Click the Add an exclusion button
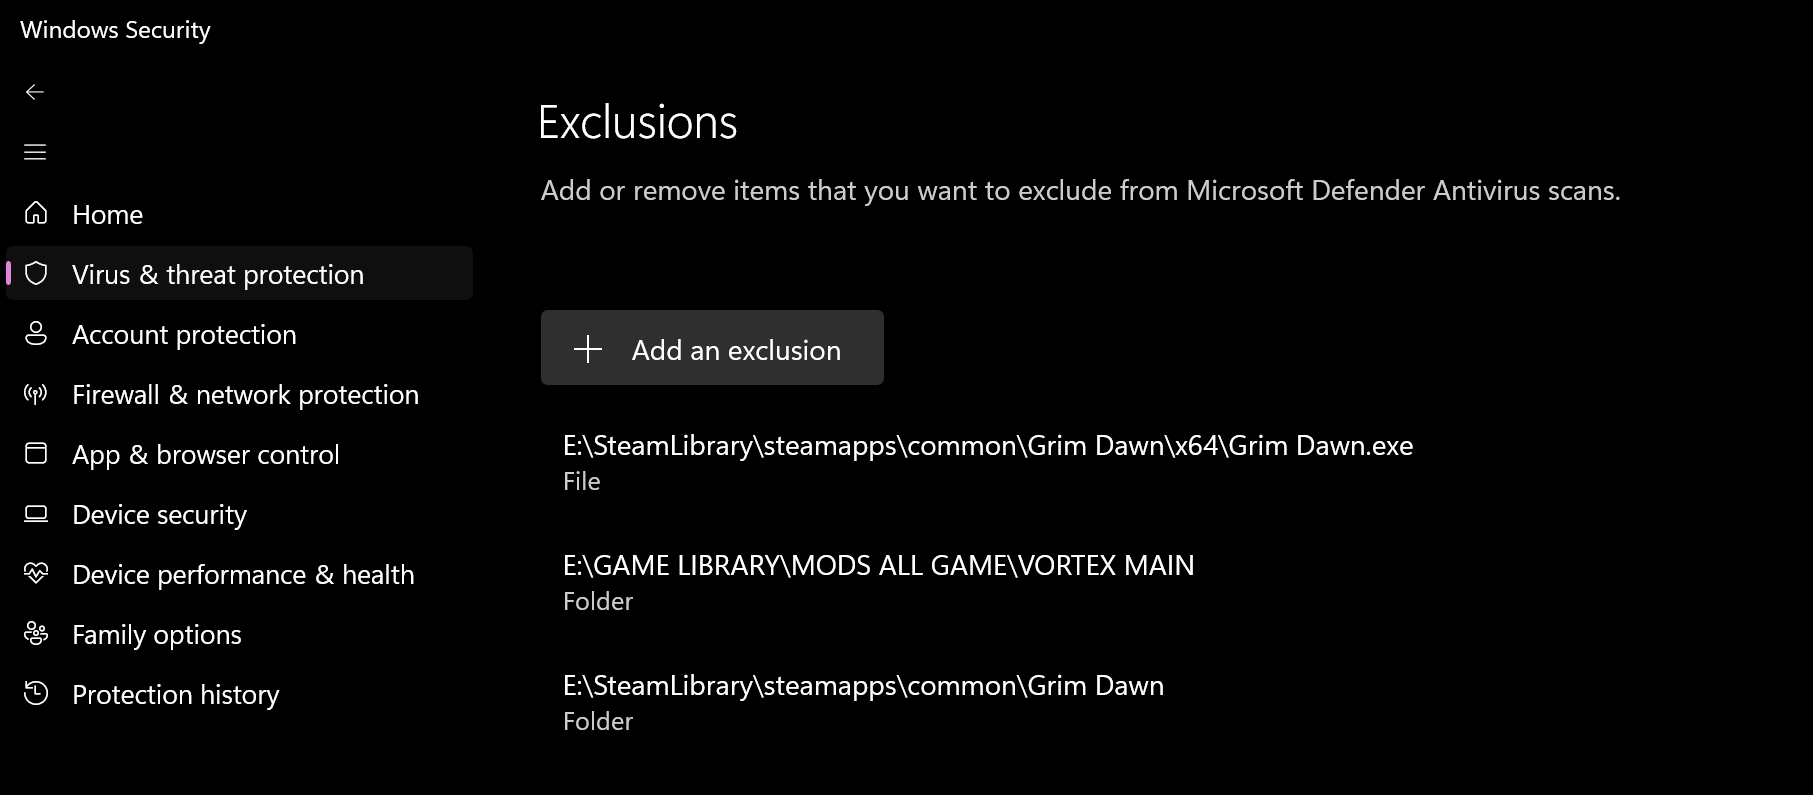 712,348
